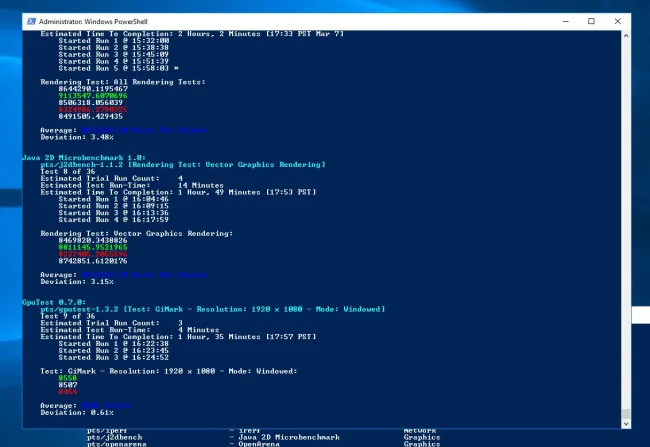Click 'Started Run 5 @ 15:58:03'
This screenshot has height=447, width=650.
[x=114, y=68]
